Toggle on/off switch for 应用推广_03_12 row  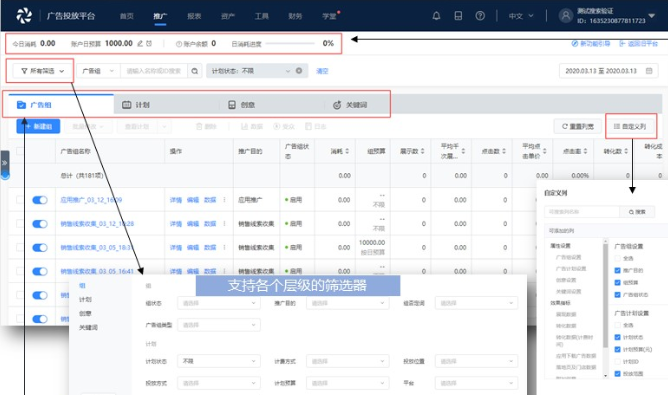40,200
